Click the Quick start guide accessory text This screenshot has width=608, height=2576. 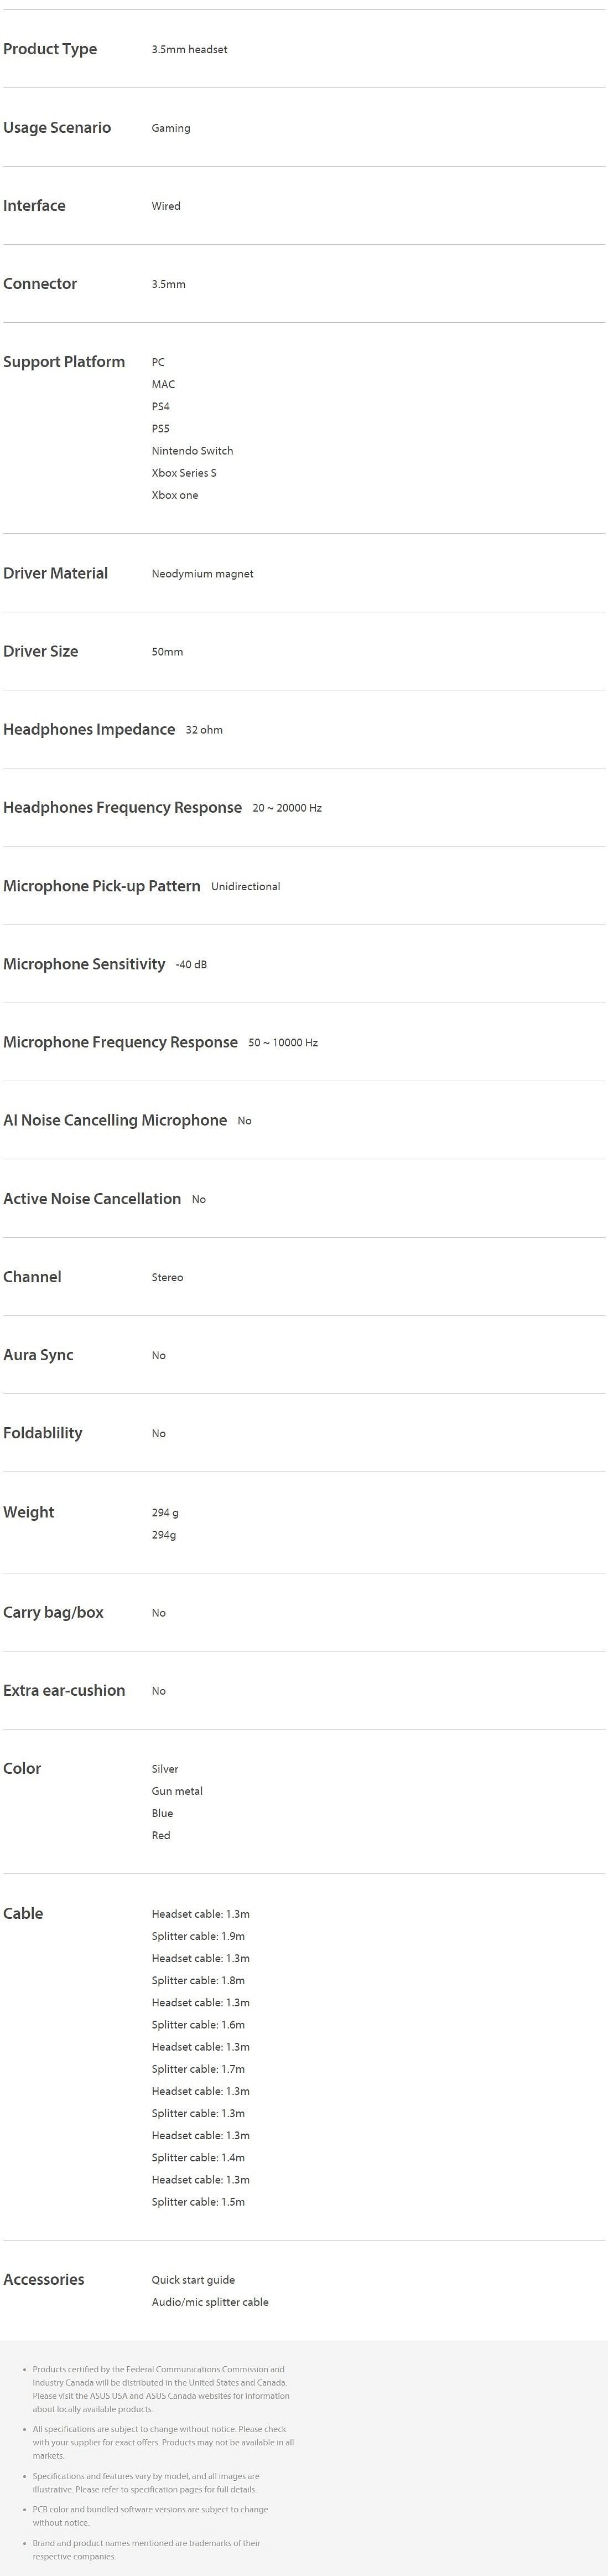point(193,2280)
